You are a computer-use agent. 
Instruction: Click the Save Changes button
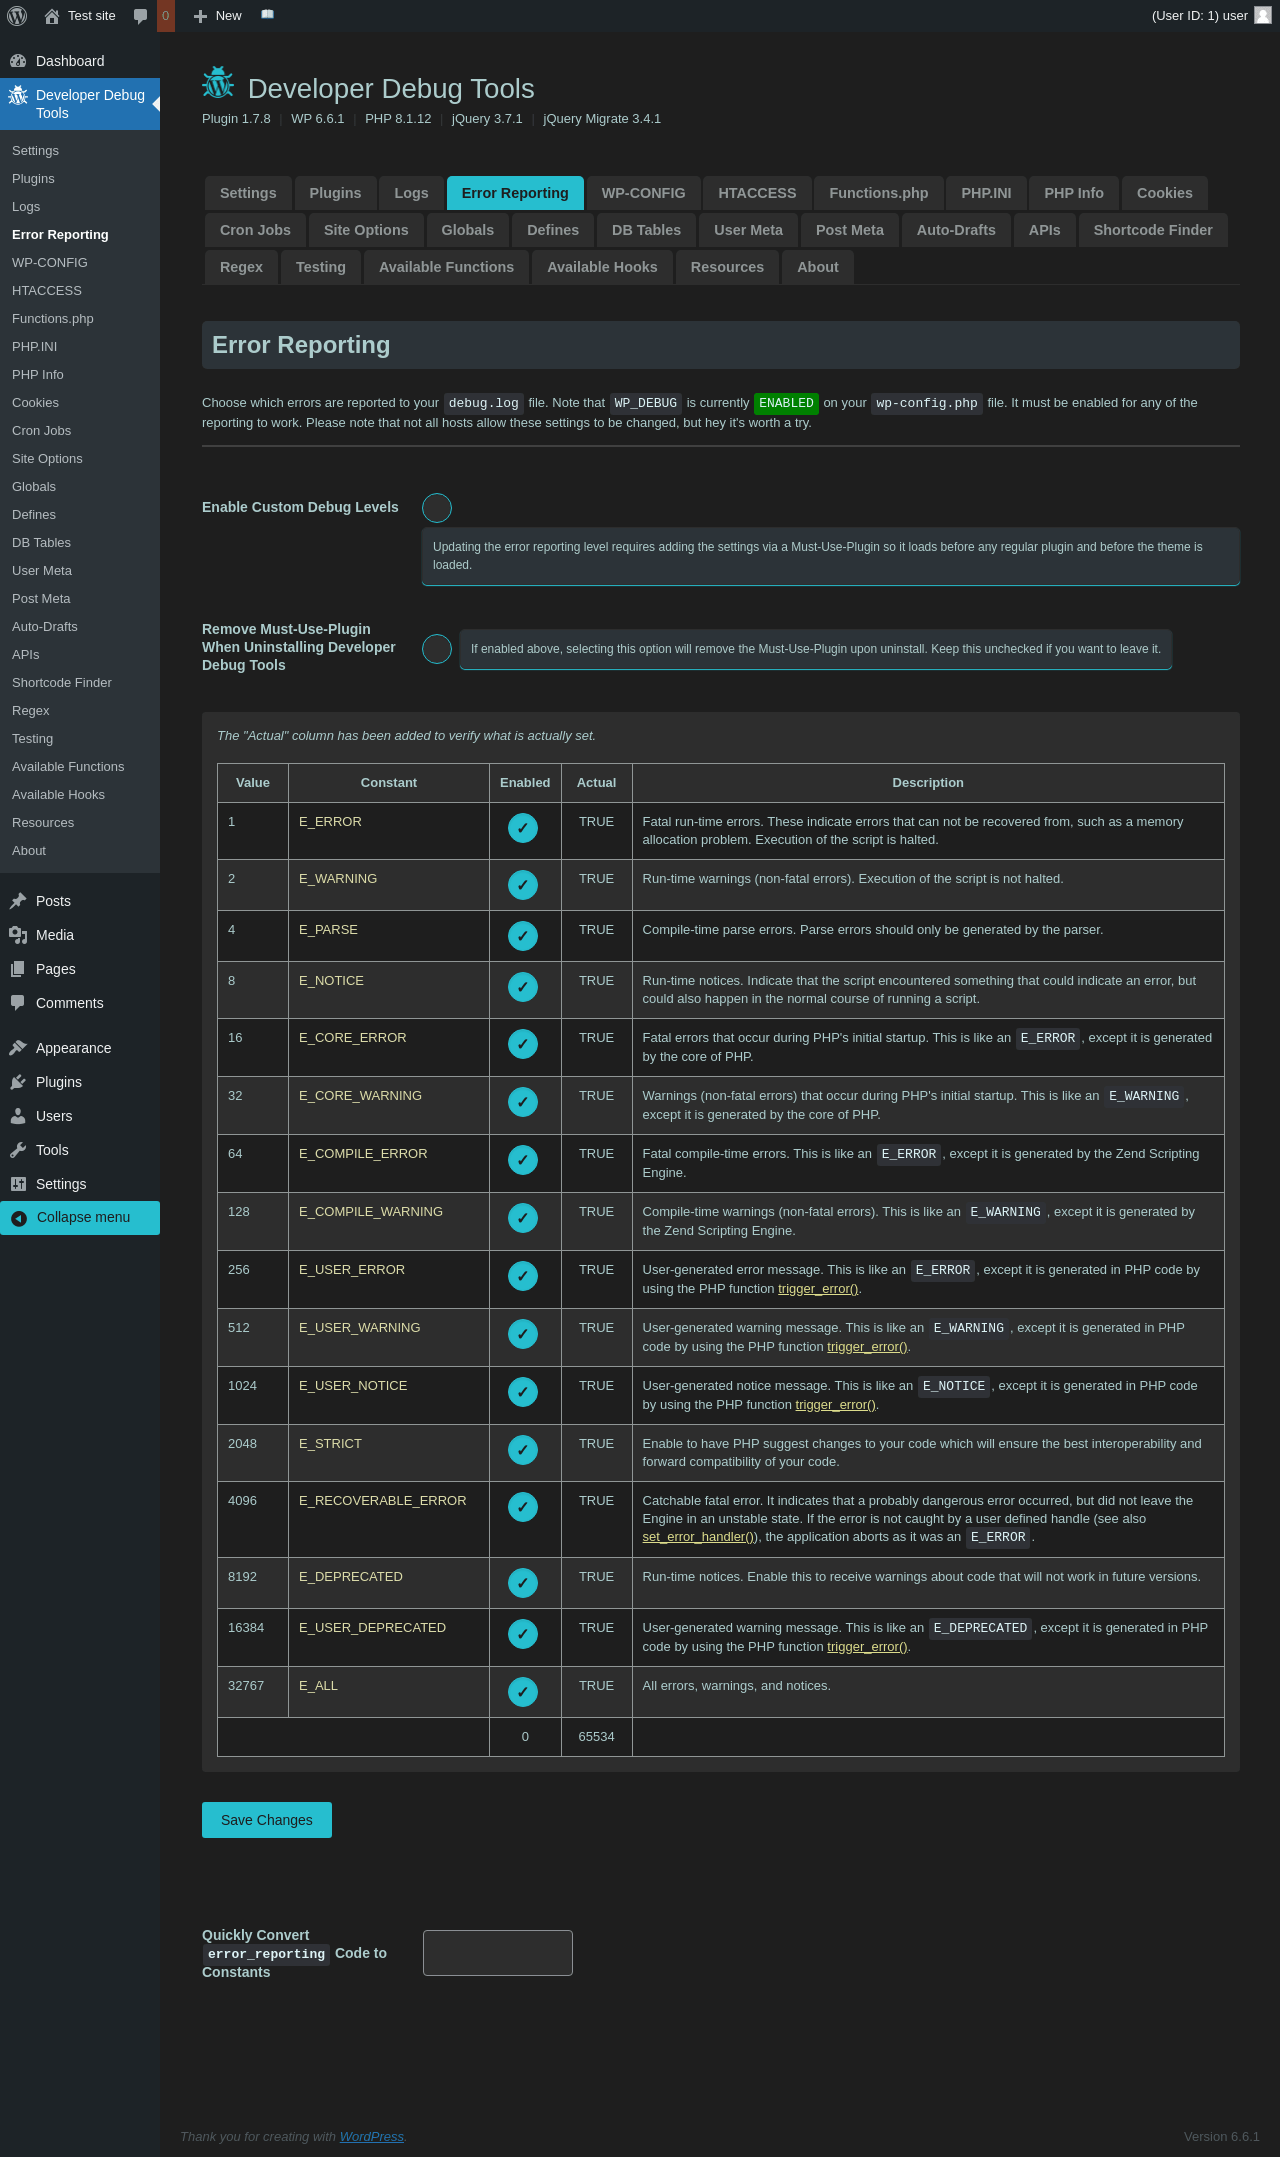pos(267,1820)
